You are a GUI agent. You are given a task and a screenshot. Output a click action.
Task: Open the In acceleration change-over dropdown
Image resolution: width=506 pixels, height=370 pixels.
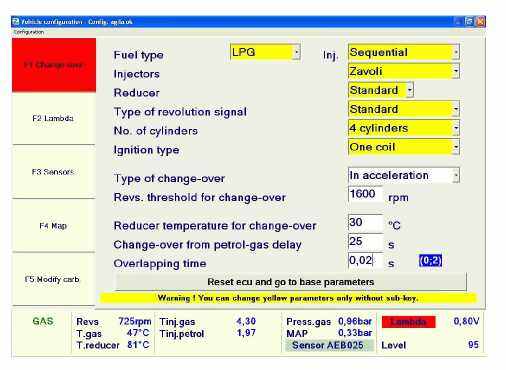coord(455,175)
